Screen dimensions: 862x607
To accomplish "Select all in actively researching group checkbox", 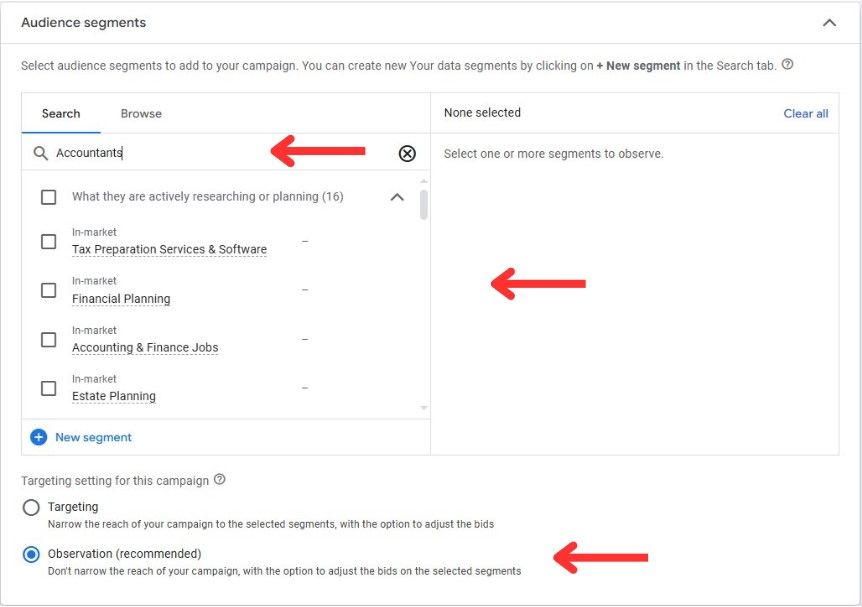I will pos(48,197).
